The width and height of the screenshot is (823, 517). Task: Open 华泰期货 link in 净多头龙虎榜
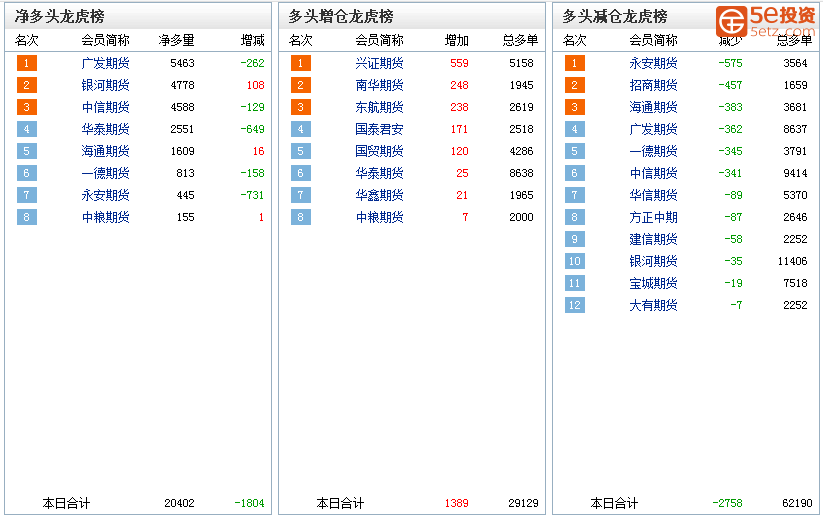pos(105,130)
